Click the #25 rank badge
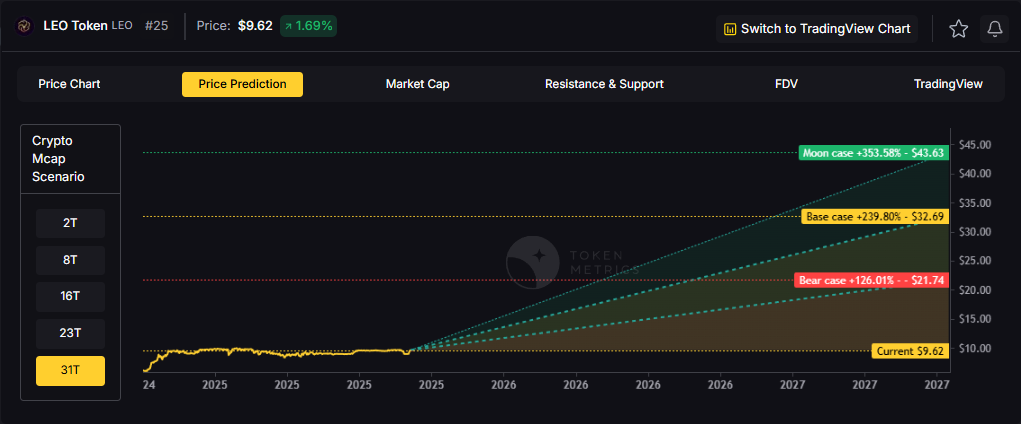 (156, 26)
